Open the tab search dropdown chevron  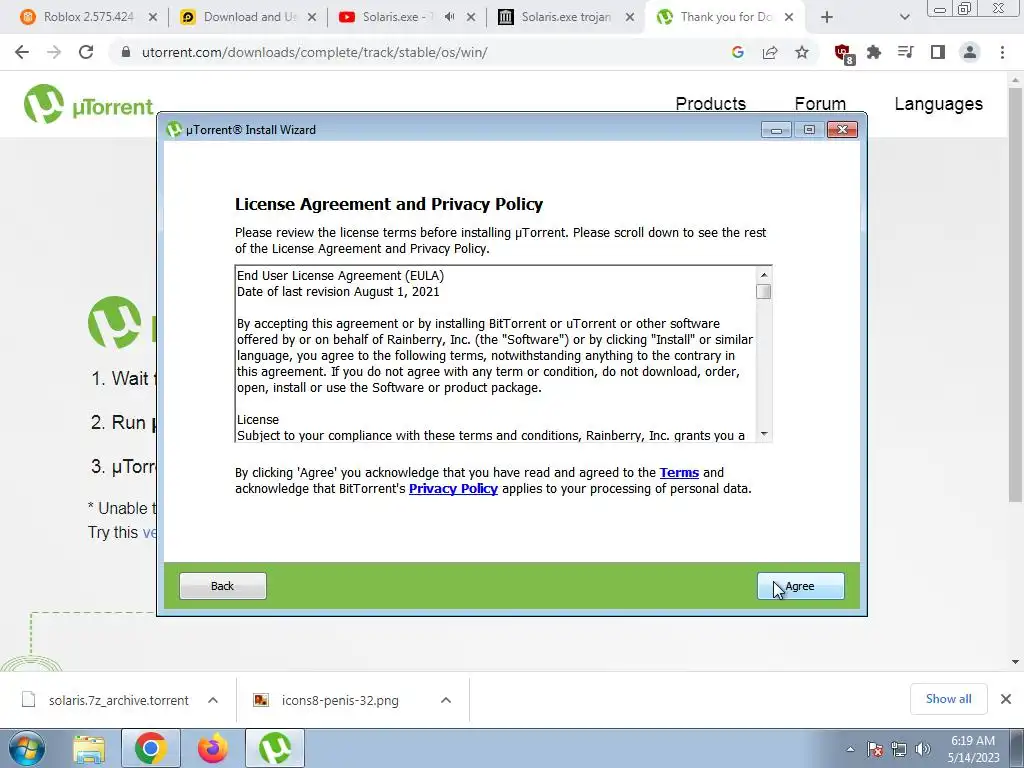pos(904,17)
